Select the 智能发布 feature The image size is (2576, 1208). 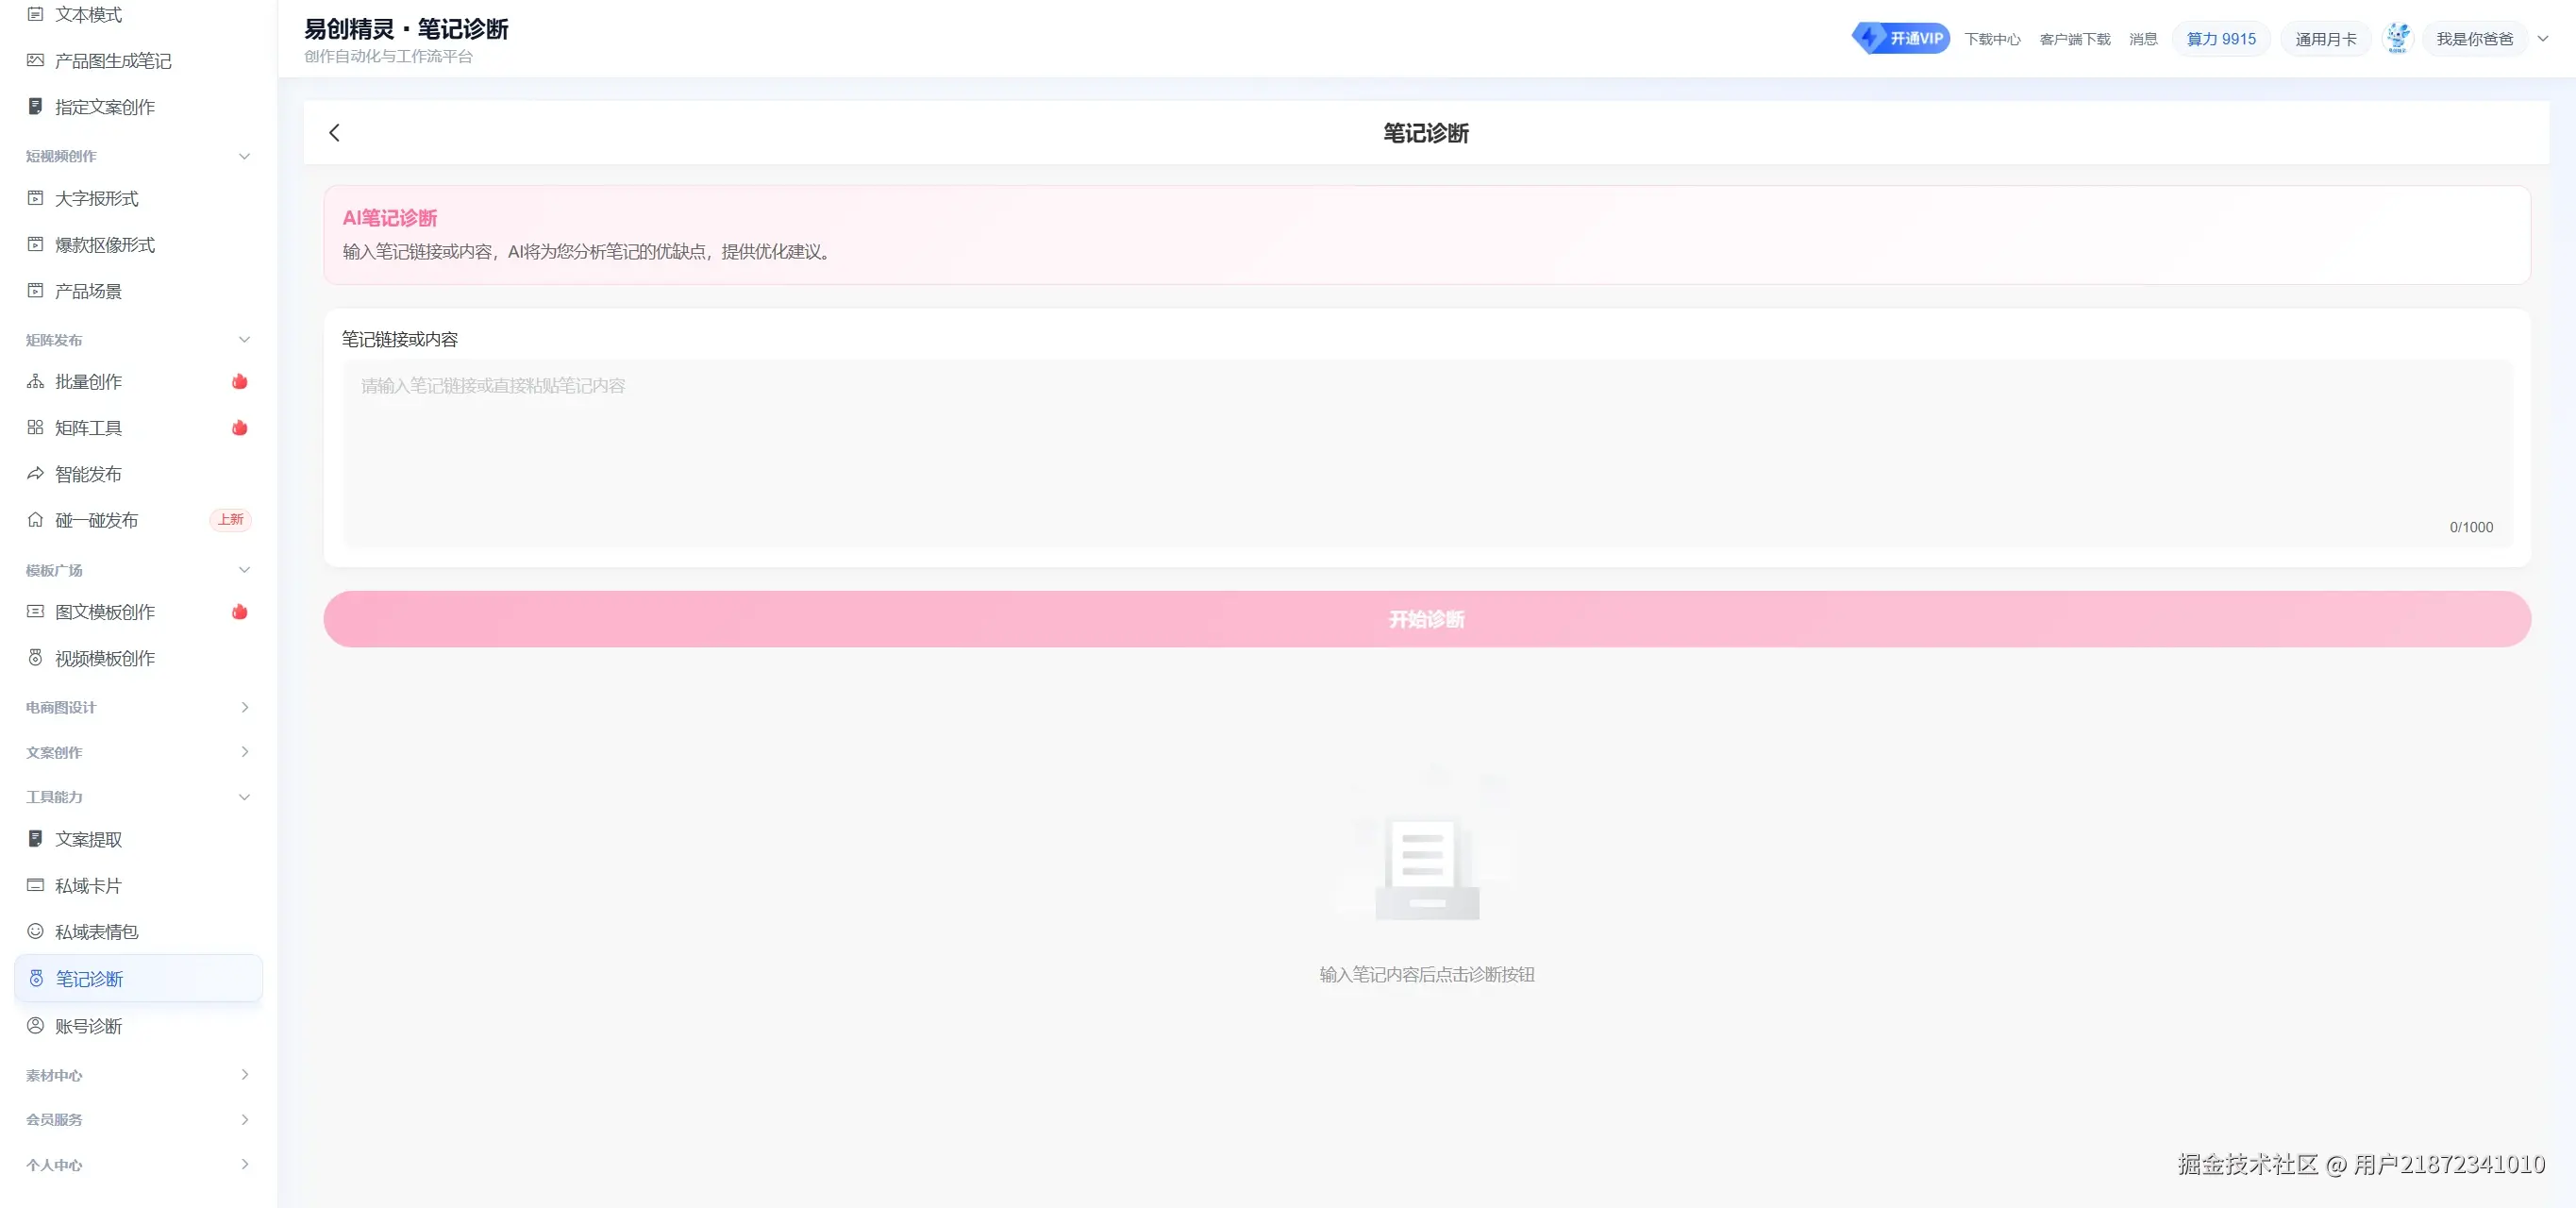pos(88,473)
